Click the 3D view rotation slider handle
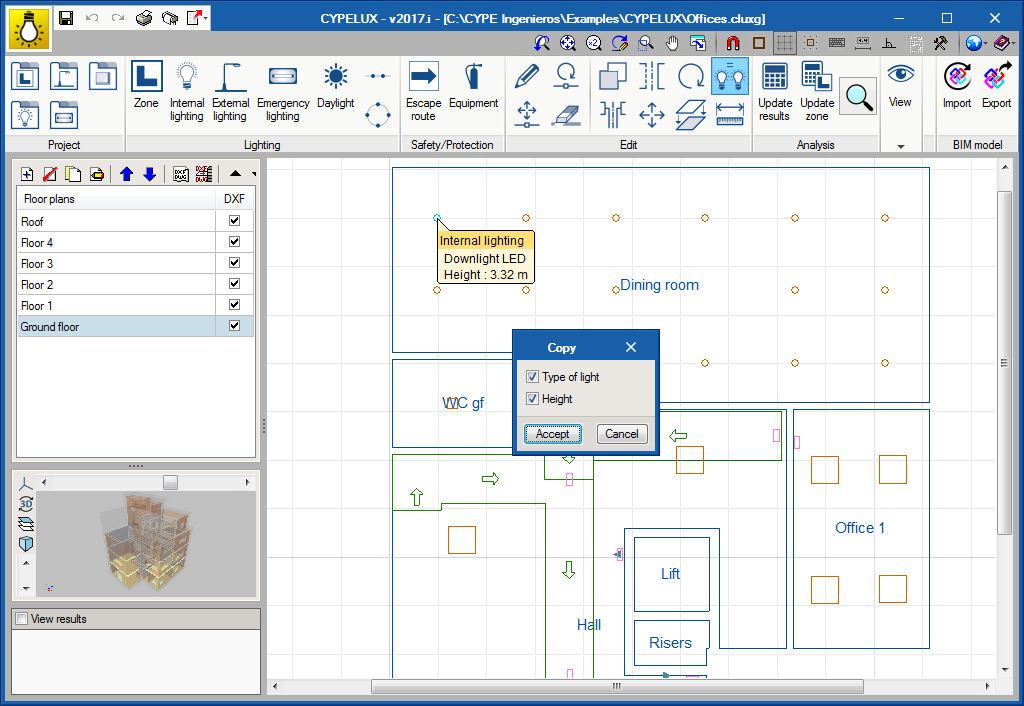This screenshot has height=706, width=1024. click(170, 483)
